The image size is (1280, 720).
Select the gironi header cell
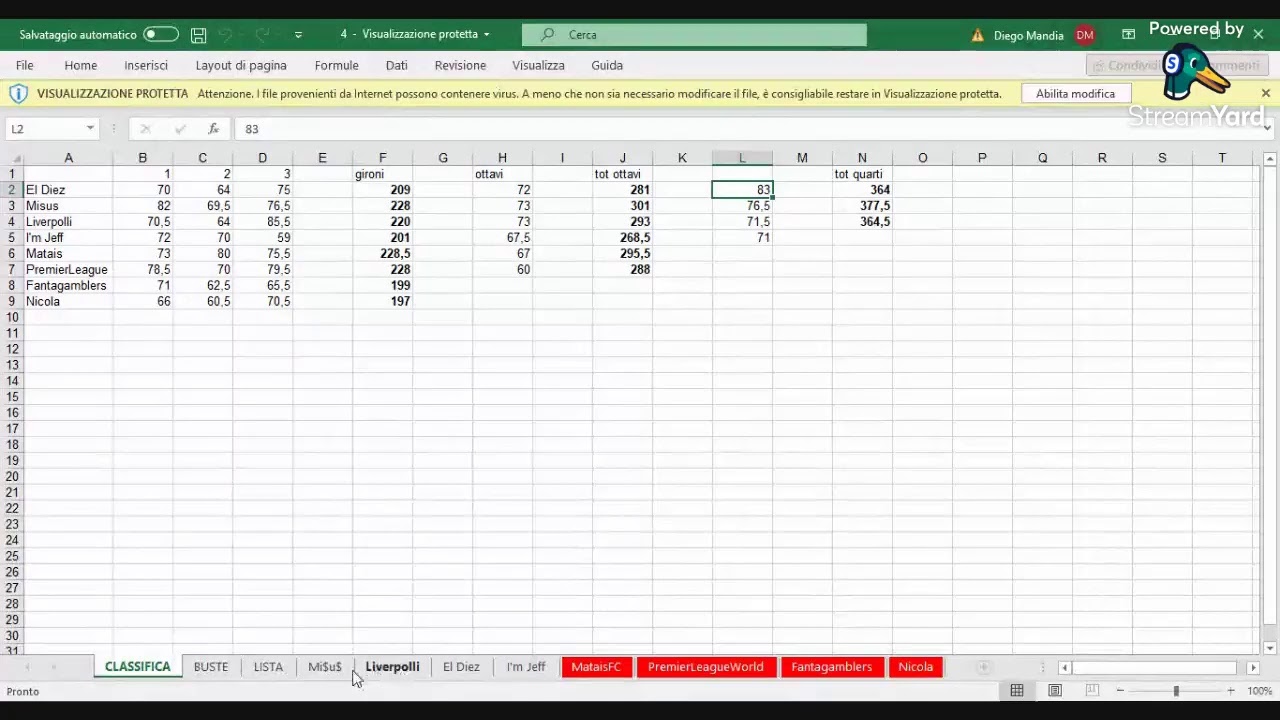point(382,174)
